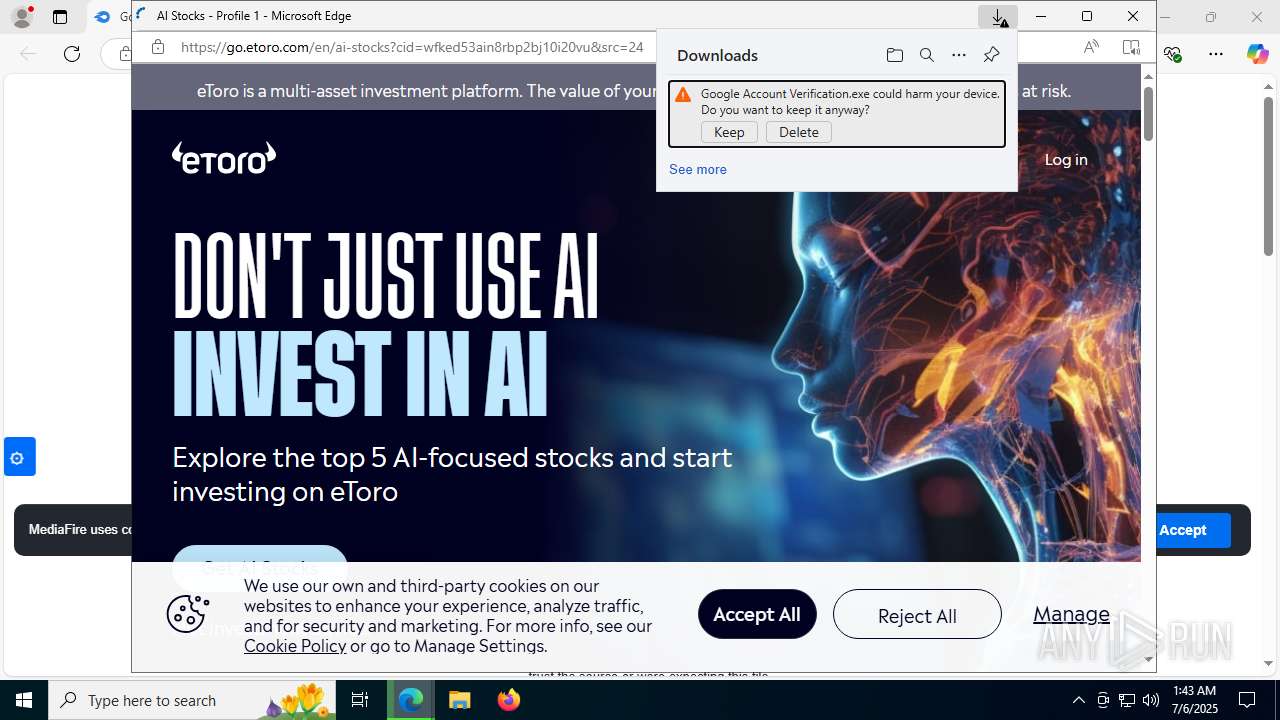1280x720 pixels.
Task: Open the Cookie Policy link
Action: tap(295, 646)
